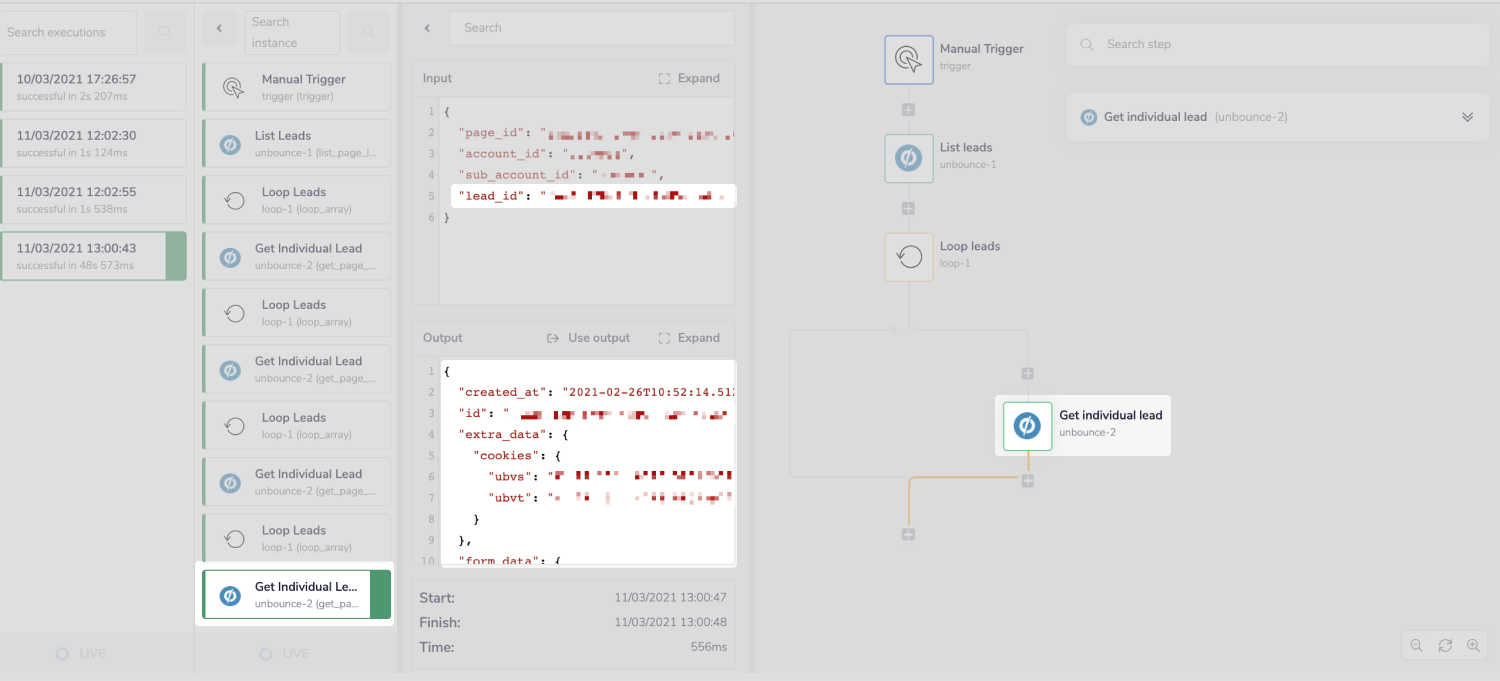Click the Get individual lead Unbounce icon
Image resolution: width=1500 pixels, height=681 pixels.
click(x=1026, y=425)
